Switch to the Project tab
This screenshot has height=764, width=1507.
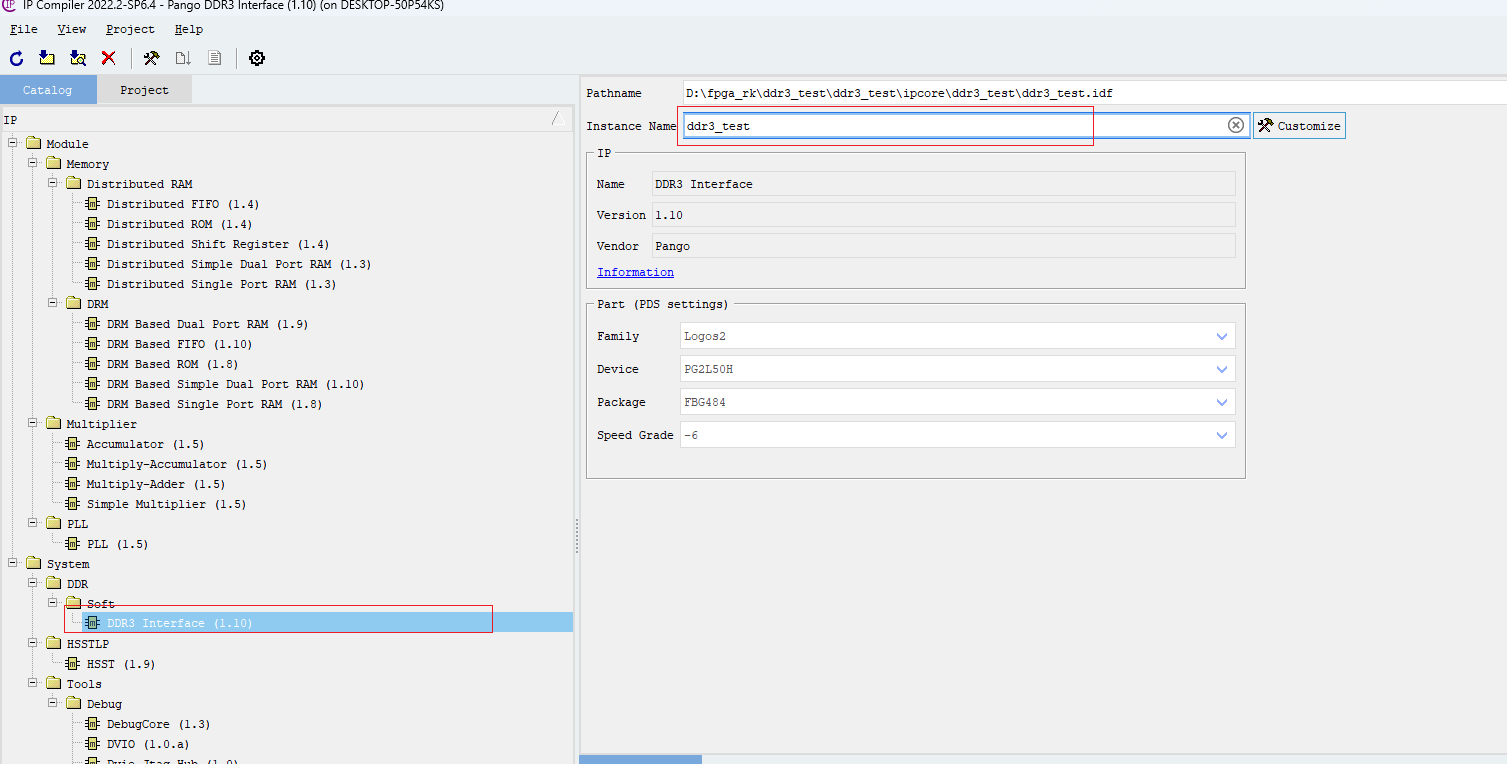click(143, 89)
